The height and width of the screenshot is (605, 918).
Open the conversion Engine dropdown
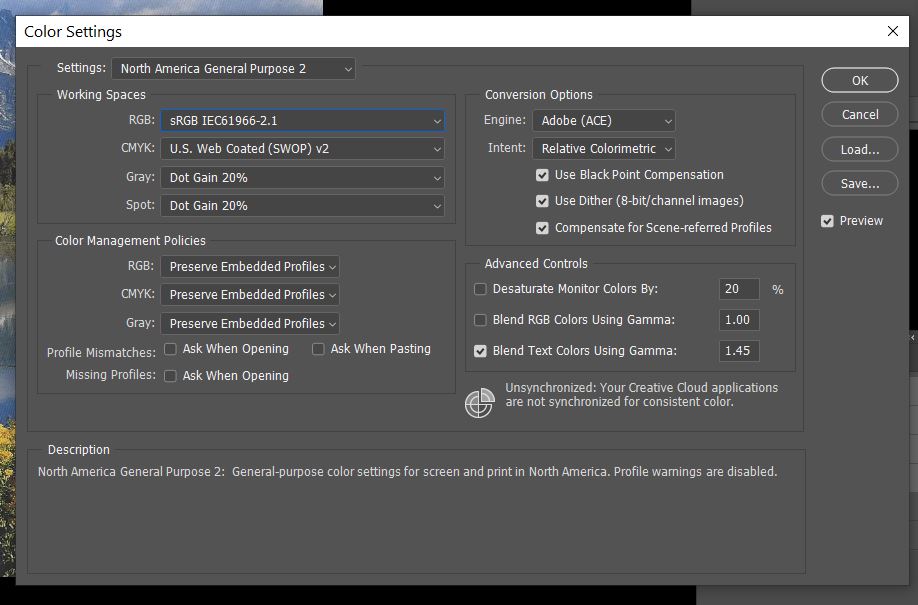pos(604,120)
